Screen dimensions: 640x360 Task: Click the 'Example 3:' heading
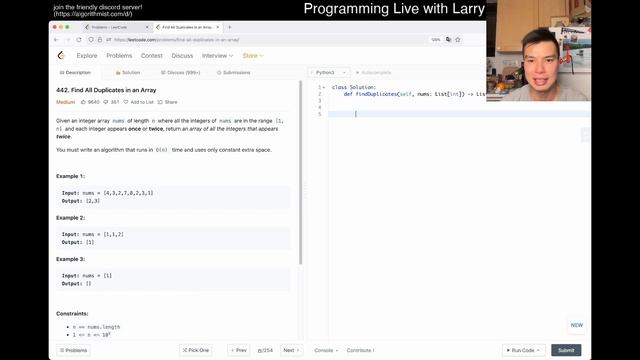pos(71,259)
